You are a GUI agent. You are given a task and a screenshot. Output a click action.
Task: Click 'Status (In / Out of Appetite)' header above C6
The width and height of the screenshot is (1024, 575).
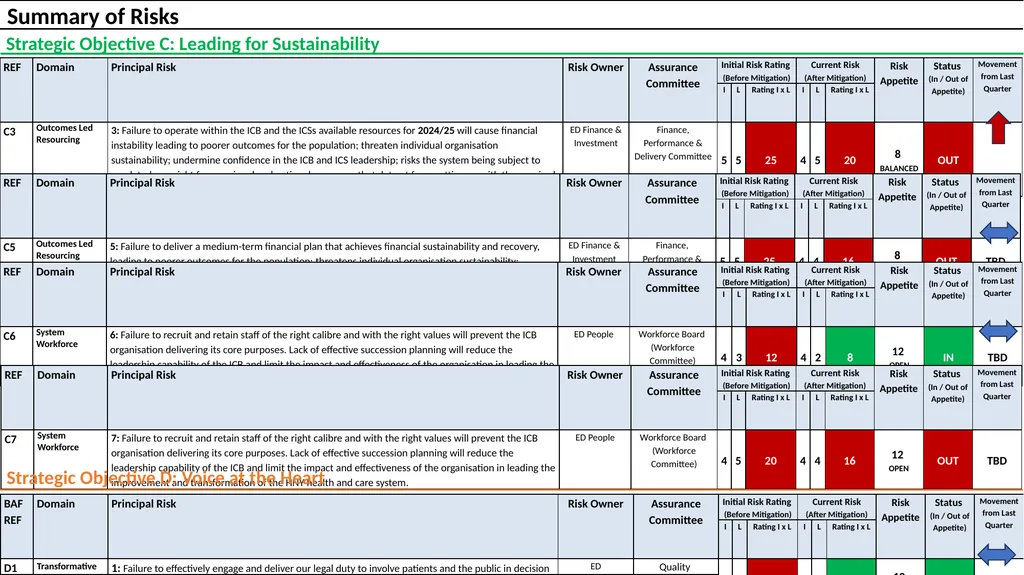tap(947, 283)
